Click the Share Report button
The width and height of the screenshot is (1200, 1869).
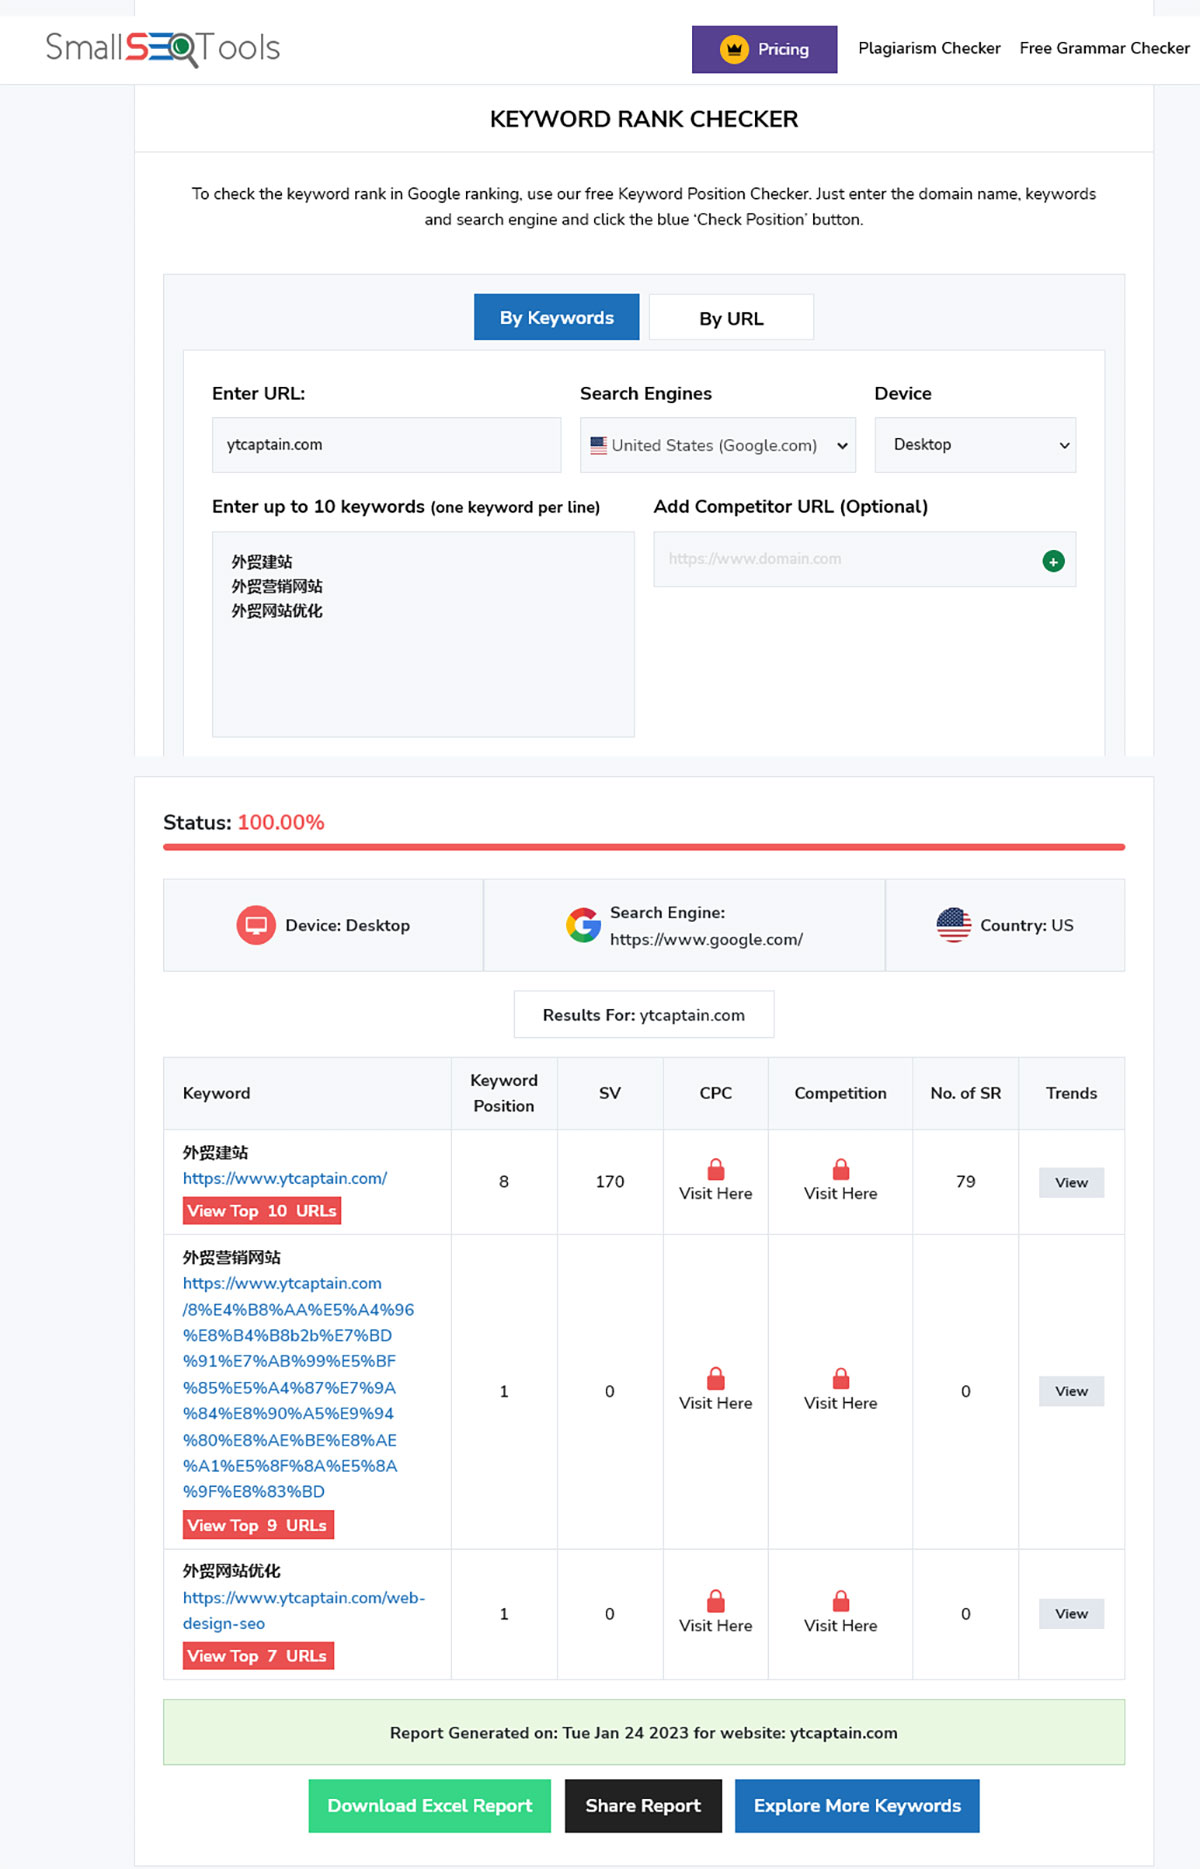pyautogui.click(x=643, y=1806)
